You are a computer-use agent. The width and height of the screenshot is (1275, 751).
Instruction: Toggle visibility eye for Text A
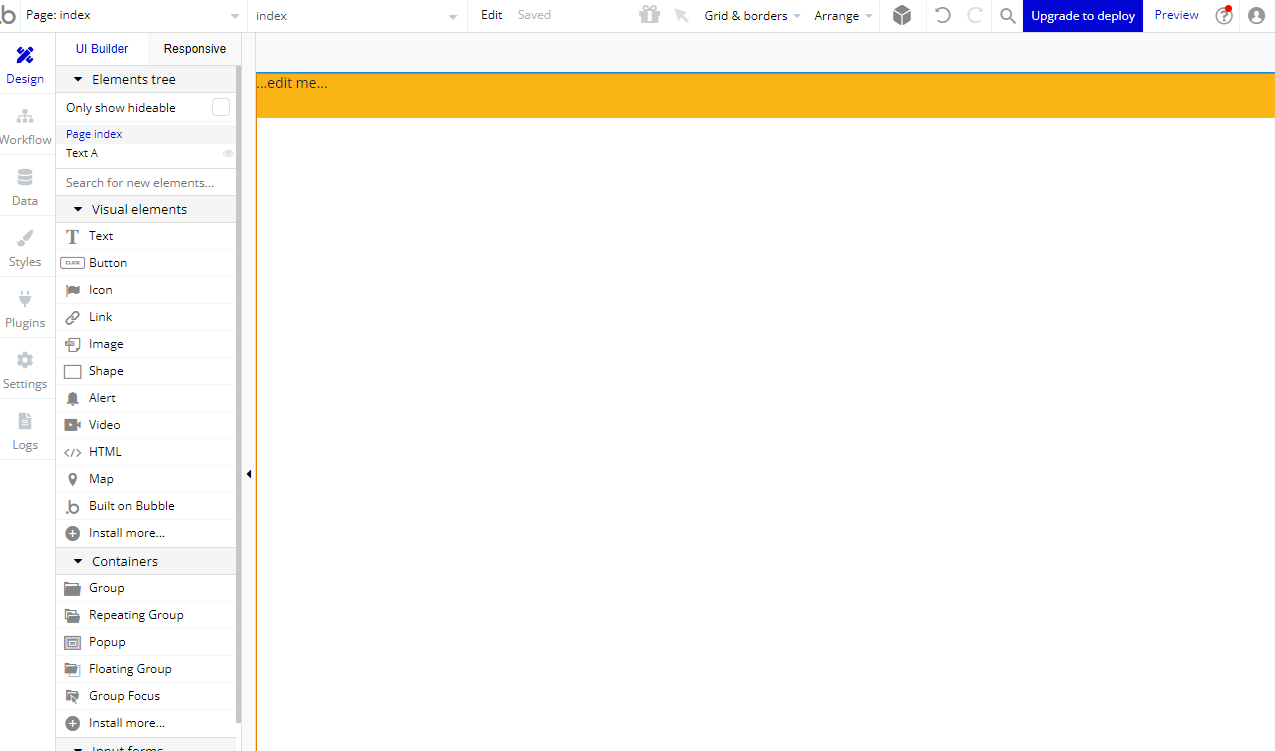click(x=228, y=154)
